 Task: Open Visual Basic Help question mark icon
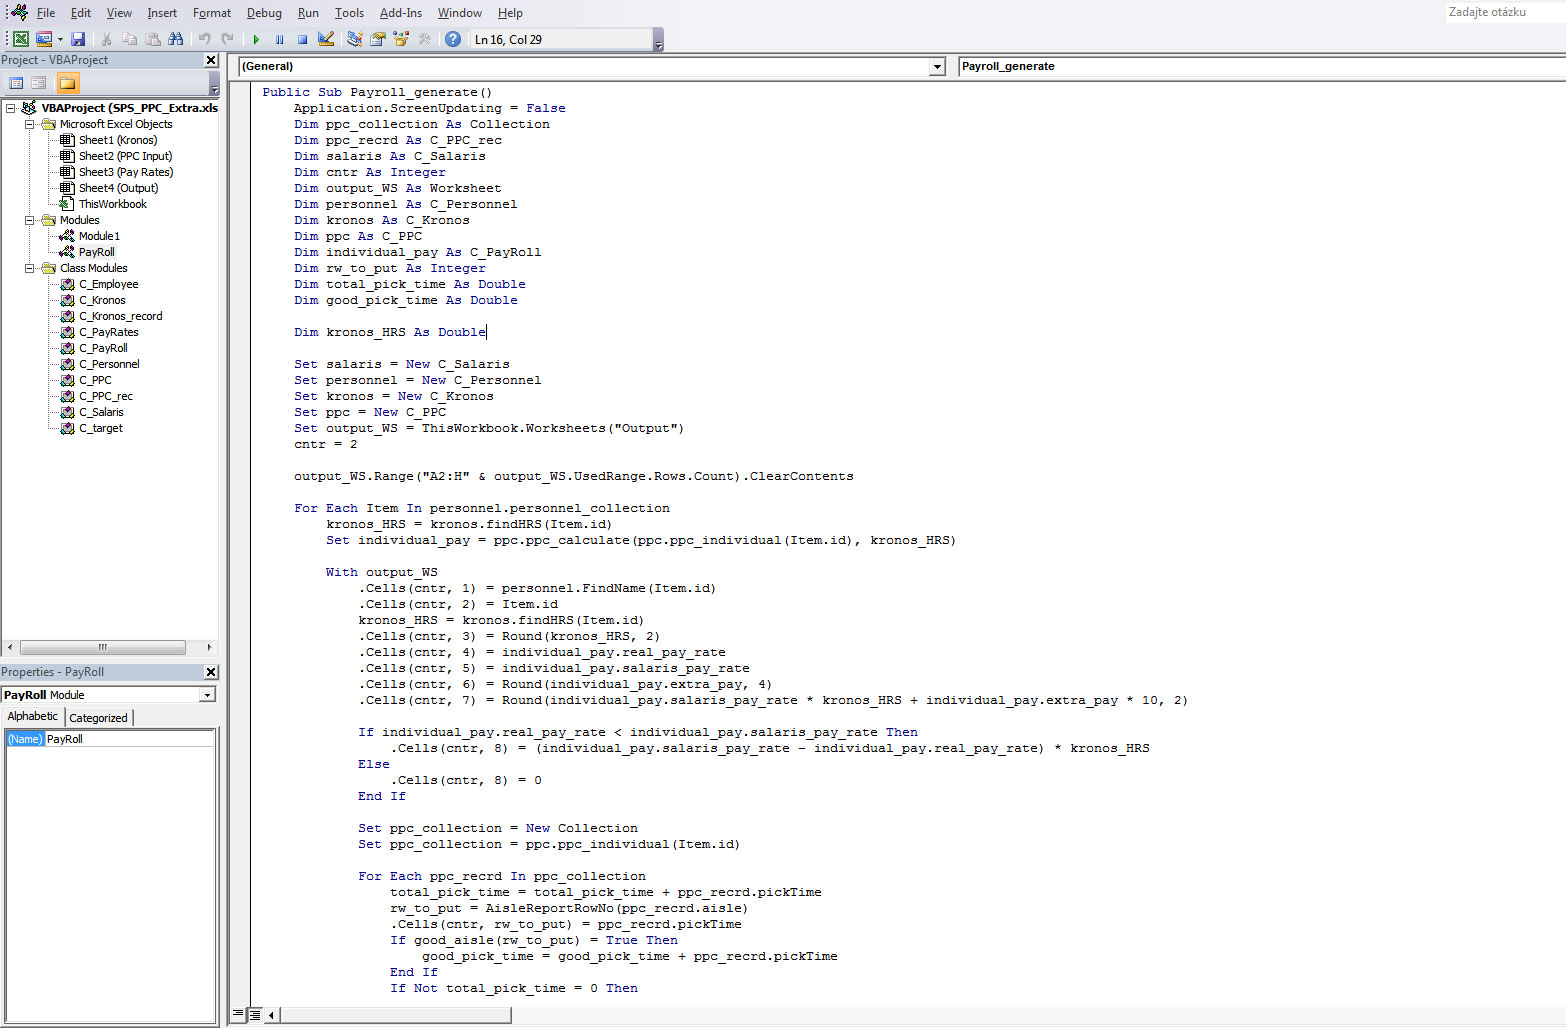click(x=453, y=39)
